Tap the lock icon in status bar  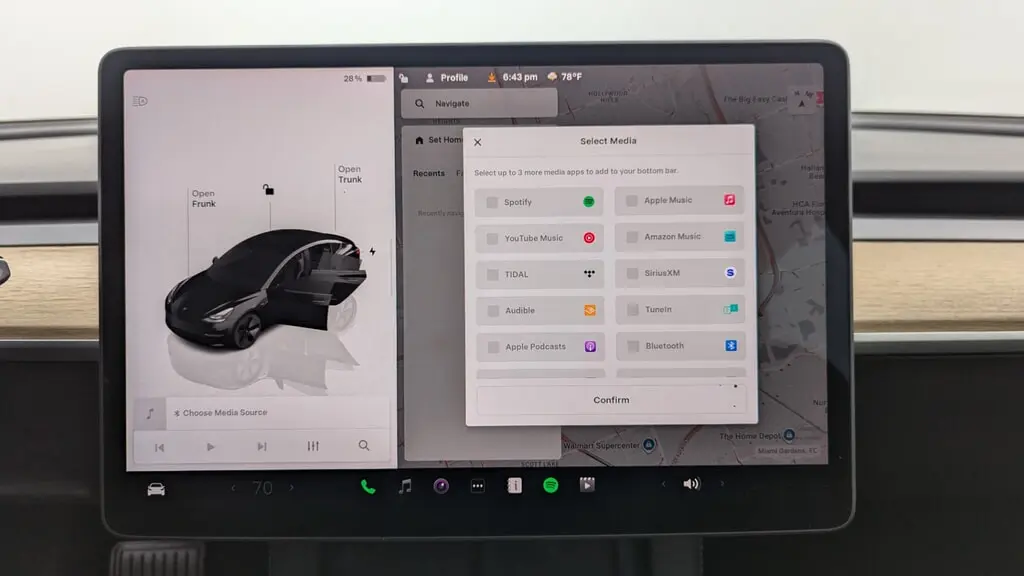click(404, 78)
